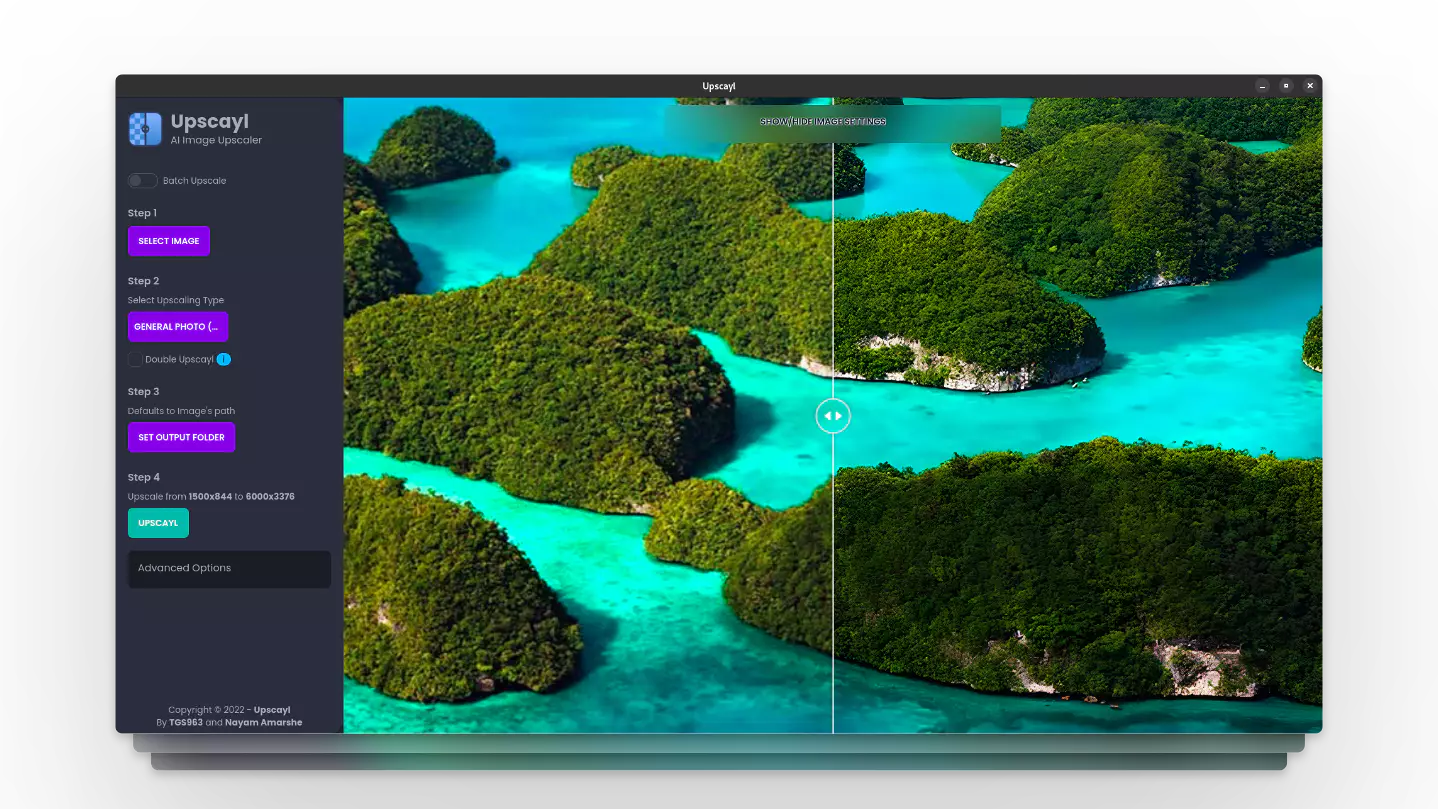Viewport: 1438px width, 809px height.
Task: Start upscaling with the teal Upscayl button
Action: click(x=158, y=523)
